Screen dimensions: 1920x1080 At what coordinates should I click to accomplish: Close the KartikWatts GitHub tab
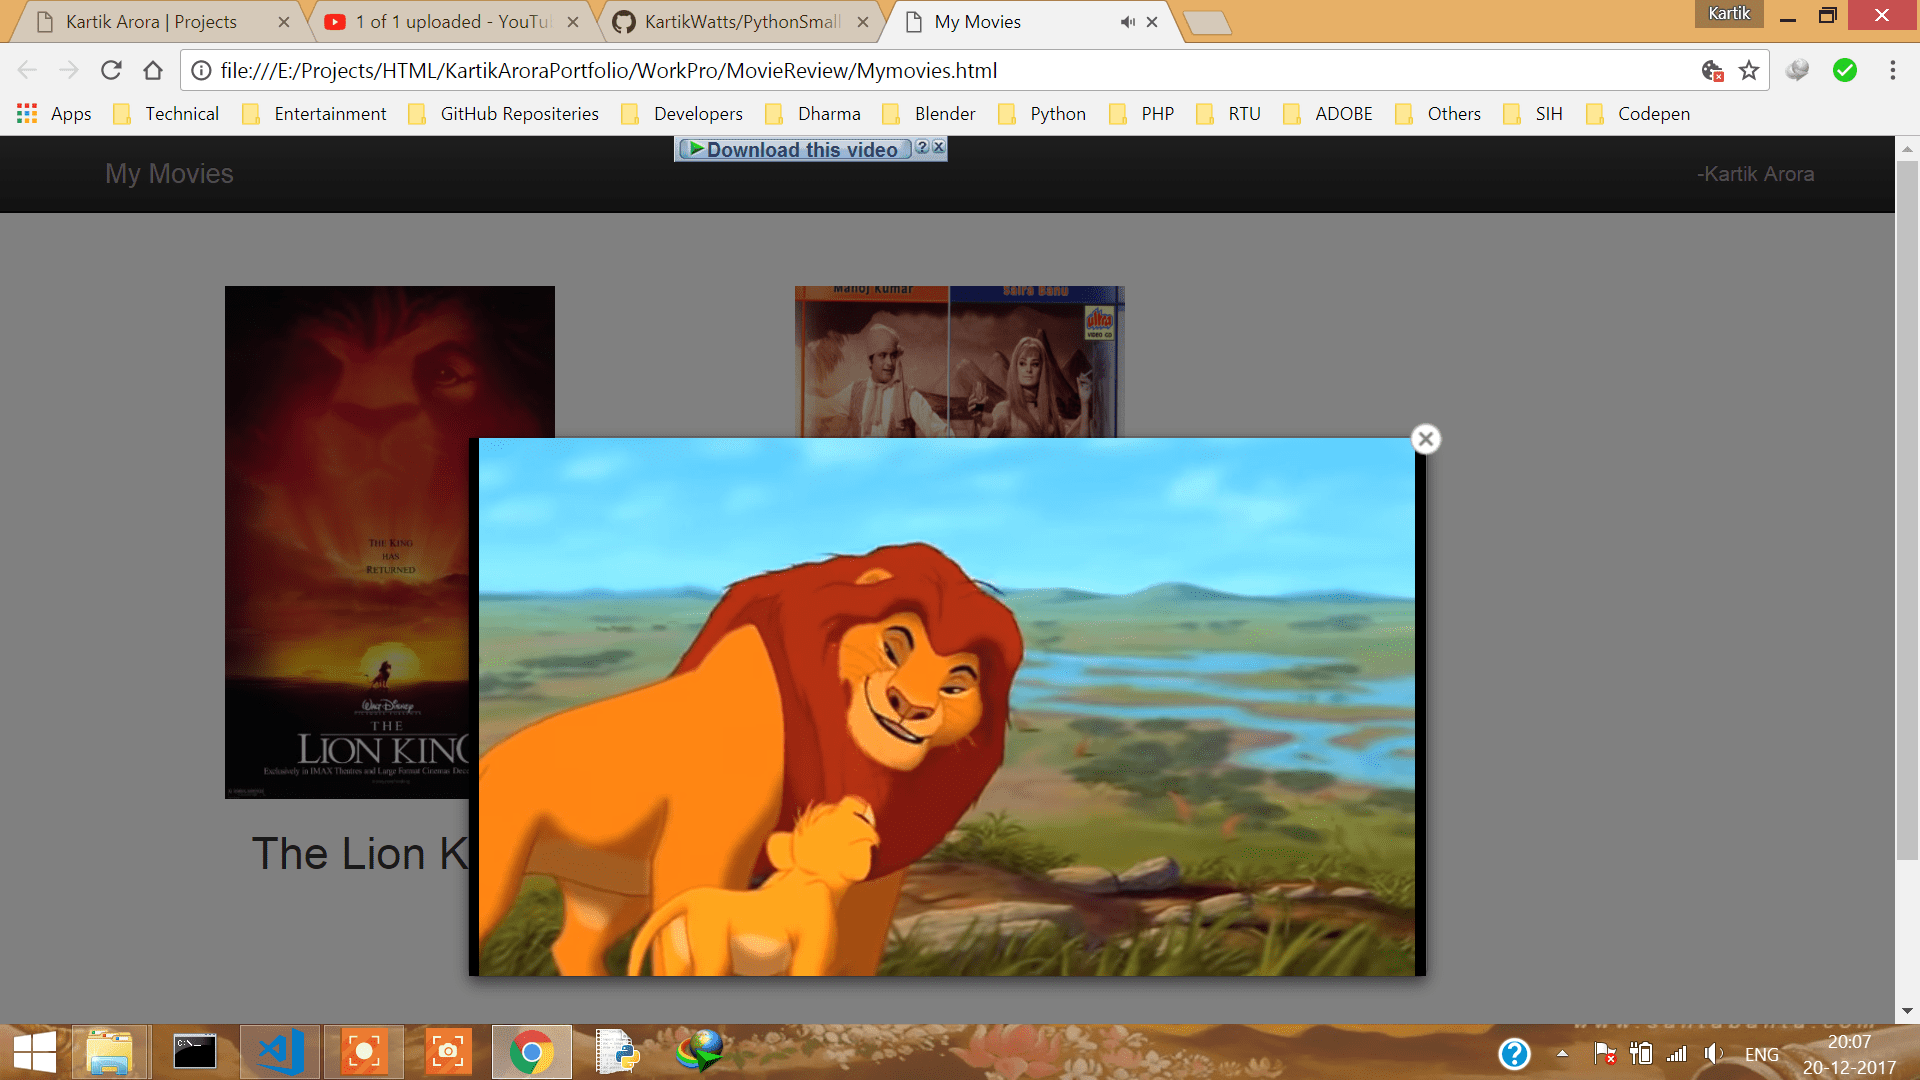coord(863,22)
